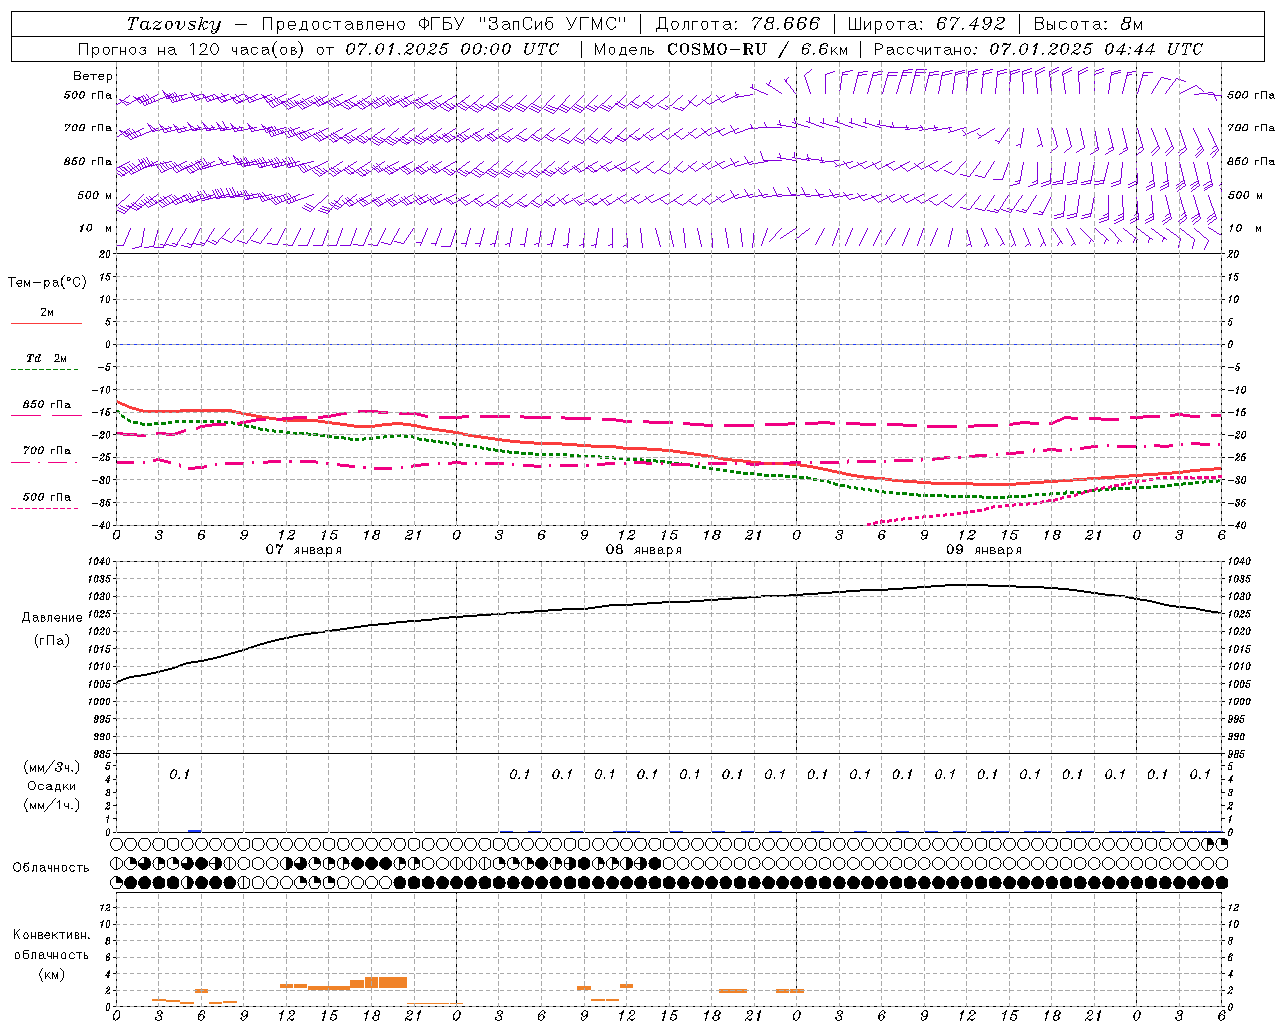Screen dimensions: 1280x1024
Task: Click the isolated 0.1 precipitation value on 07 января
Action: (x=179, y=774)
